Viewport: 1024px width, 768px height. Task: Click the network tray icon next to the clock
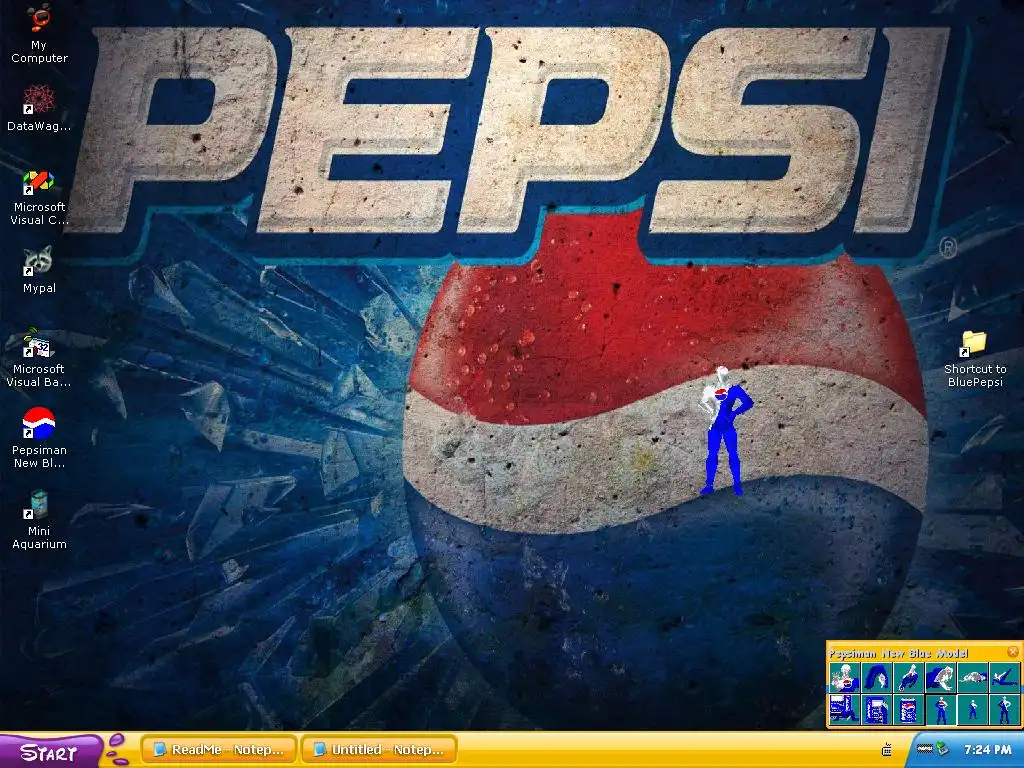click(x=941, y=749)
